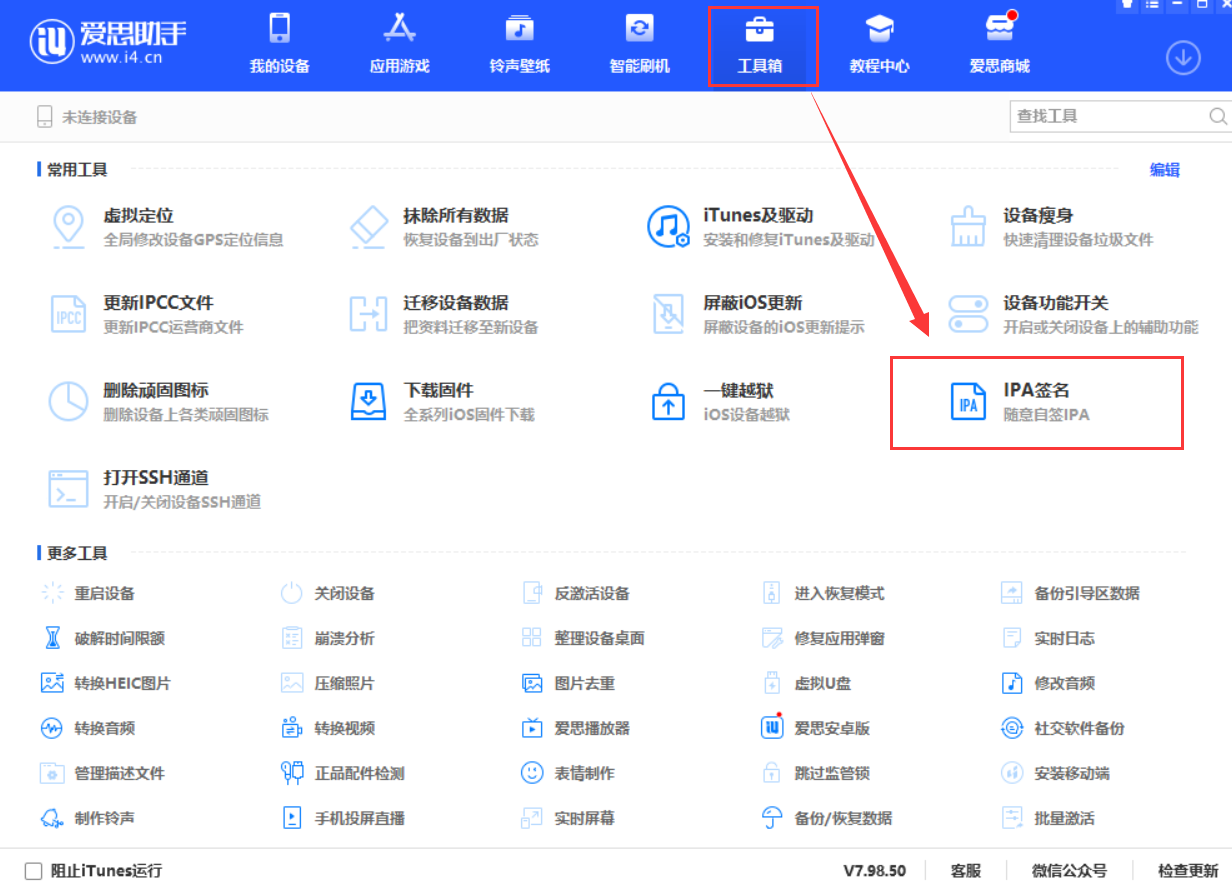The height and width of the screenshot is (882, 1232).
Task: Switch to 我的设备 tab
Action: point(279,45)
